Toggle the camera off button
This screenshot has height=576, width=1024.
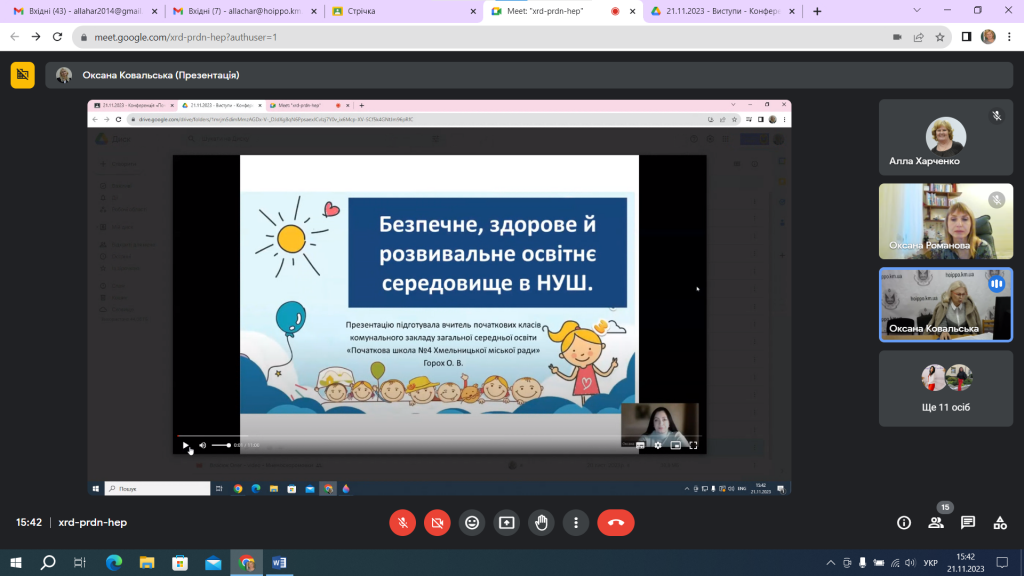(437, 522)
